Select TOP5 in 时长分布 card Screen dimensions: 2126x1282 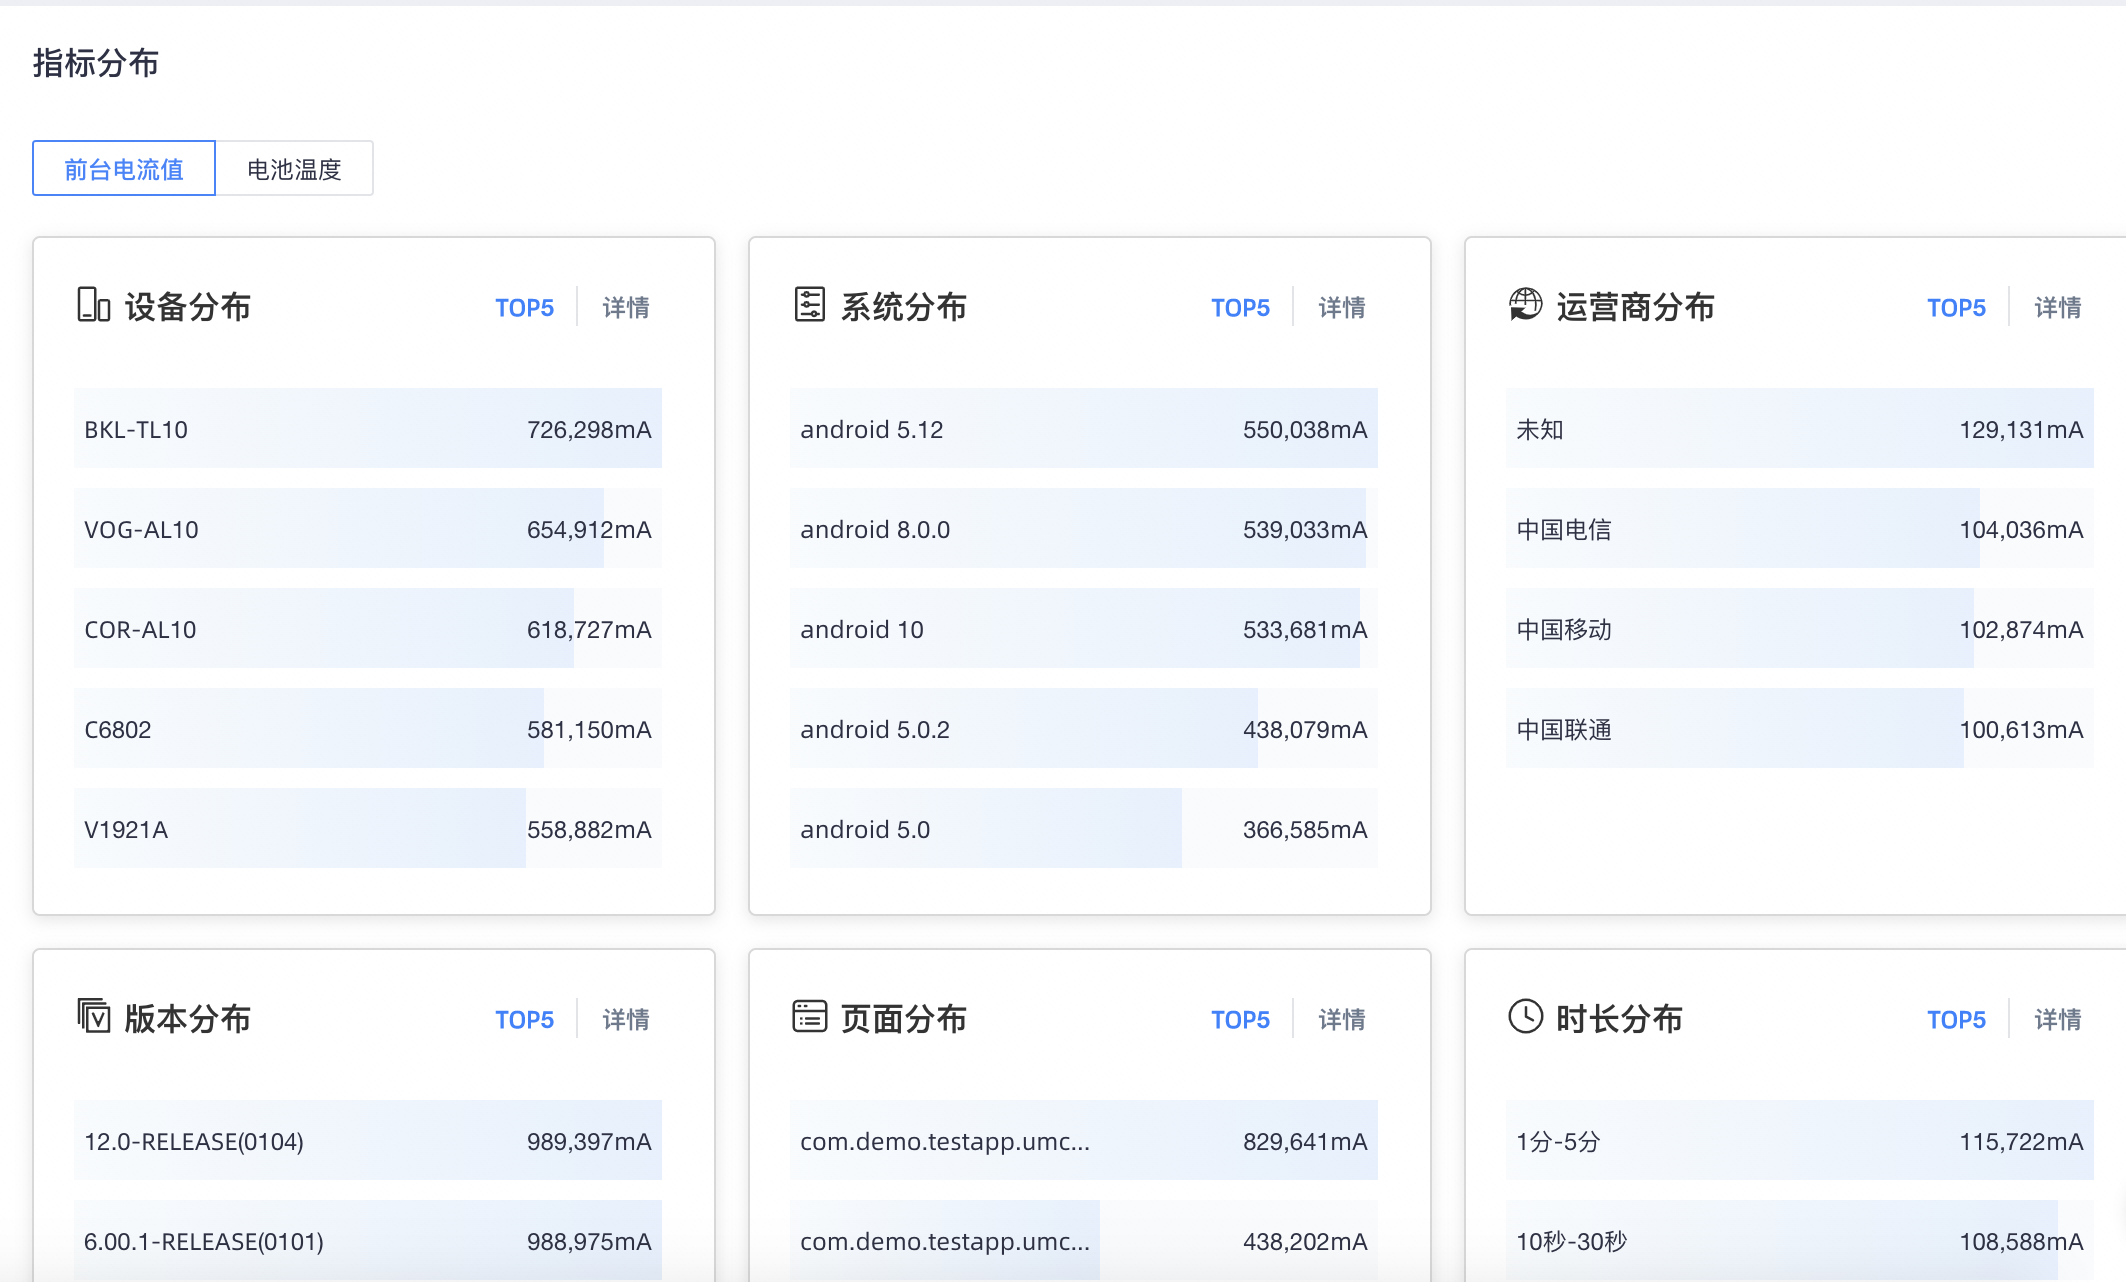(x=1956, y=1019)
